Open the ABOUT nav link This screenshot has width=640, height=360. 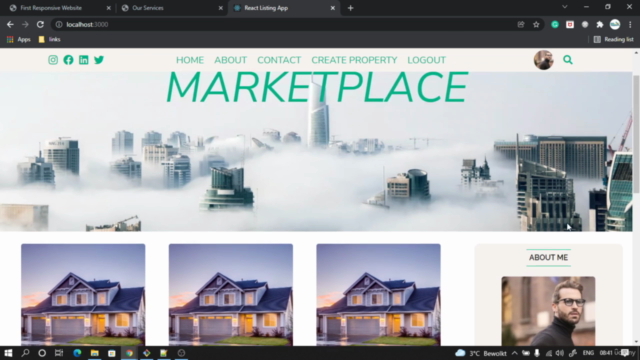[x=231, y=60]
